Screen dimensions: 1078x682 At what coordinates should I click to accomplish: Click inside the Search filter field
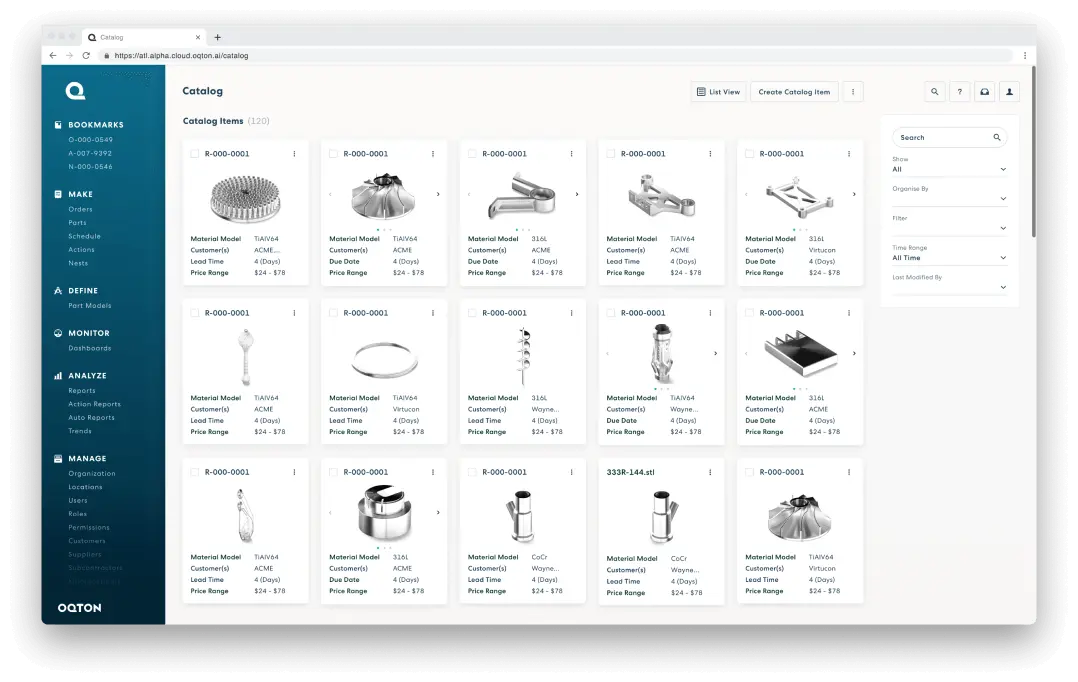click(940, 137)
